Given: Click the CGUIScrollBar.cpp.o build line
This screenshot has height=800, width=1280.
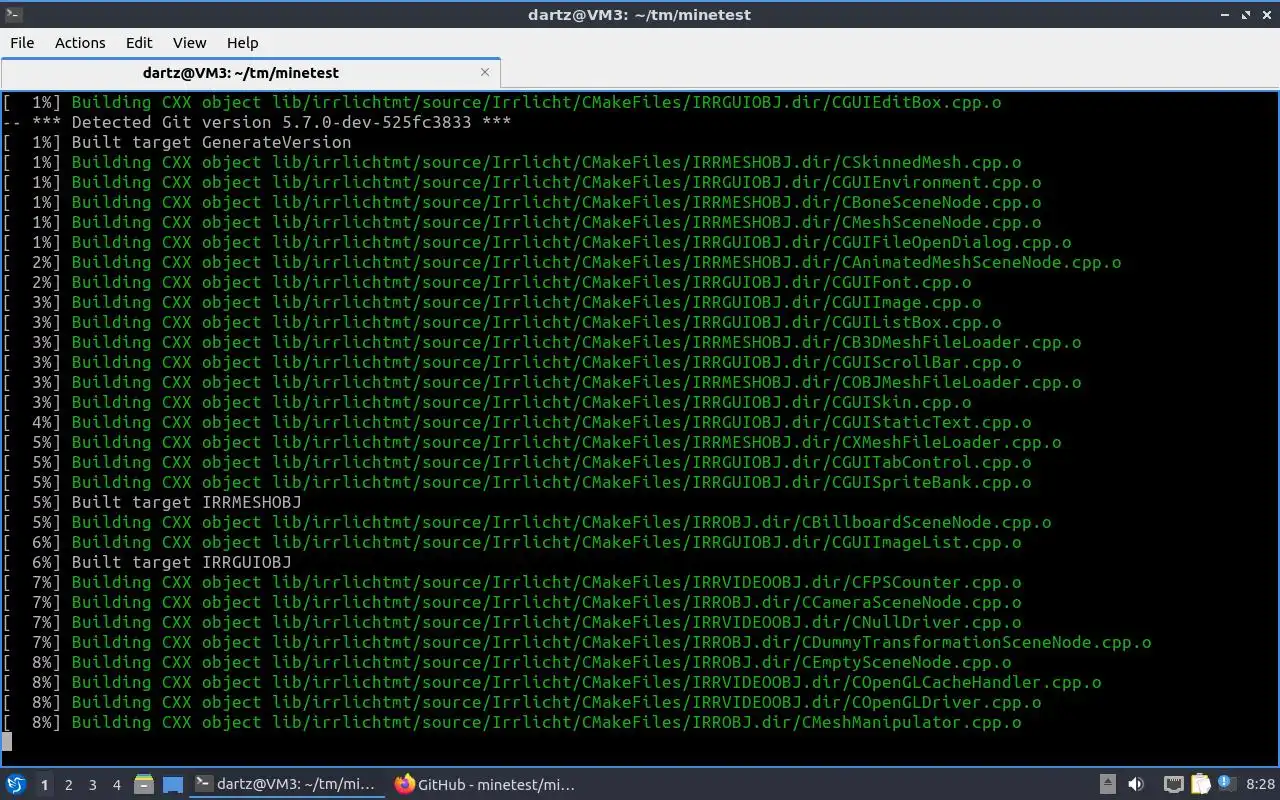Looking at the screenshot, I should [x=512, y=362].
